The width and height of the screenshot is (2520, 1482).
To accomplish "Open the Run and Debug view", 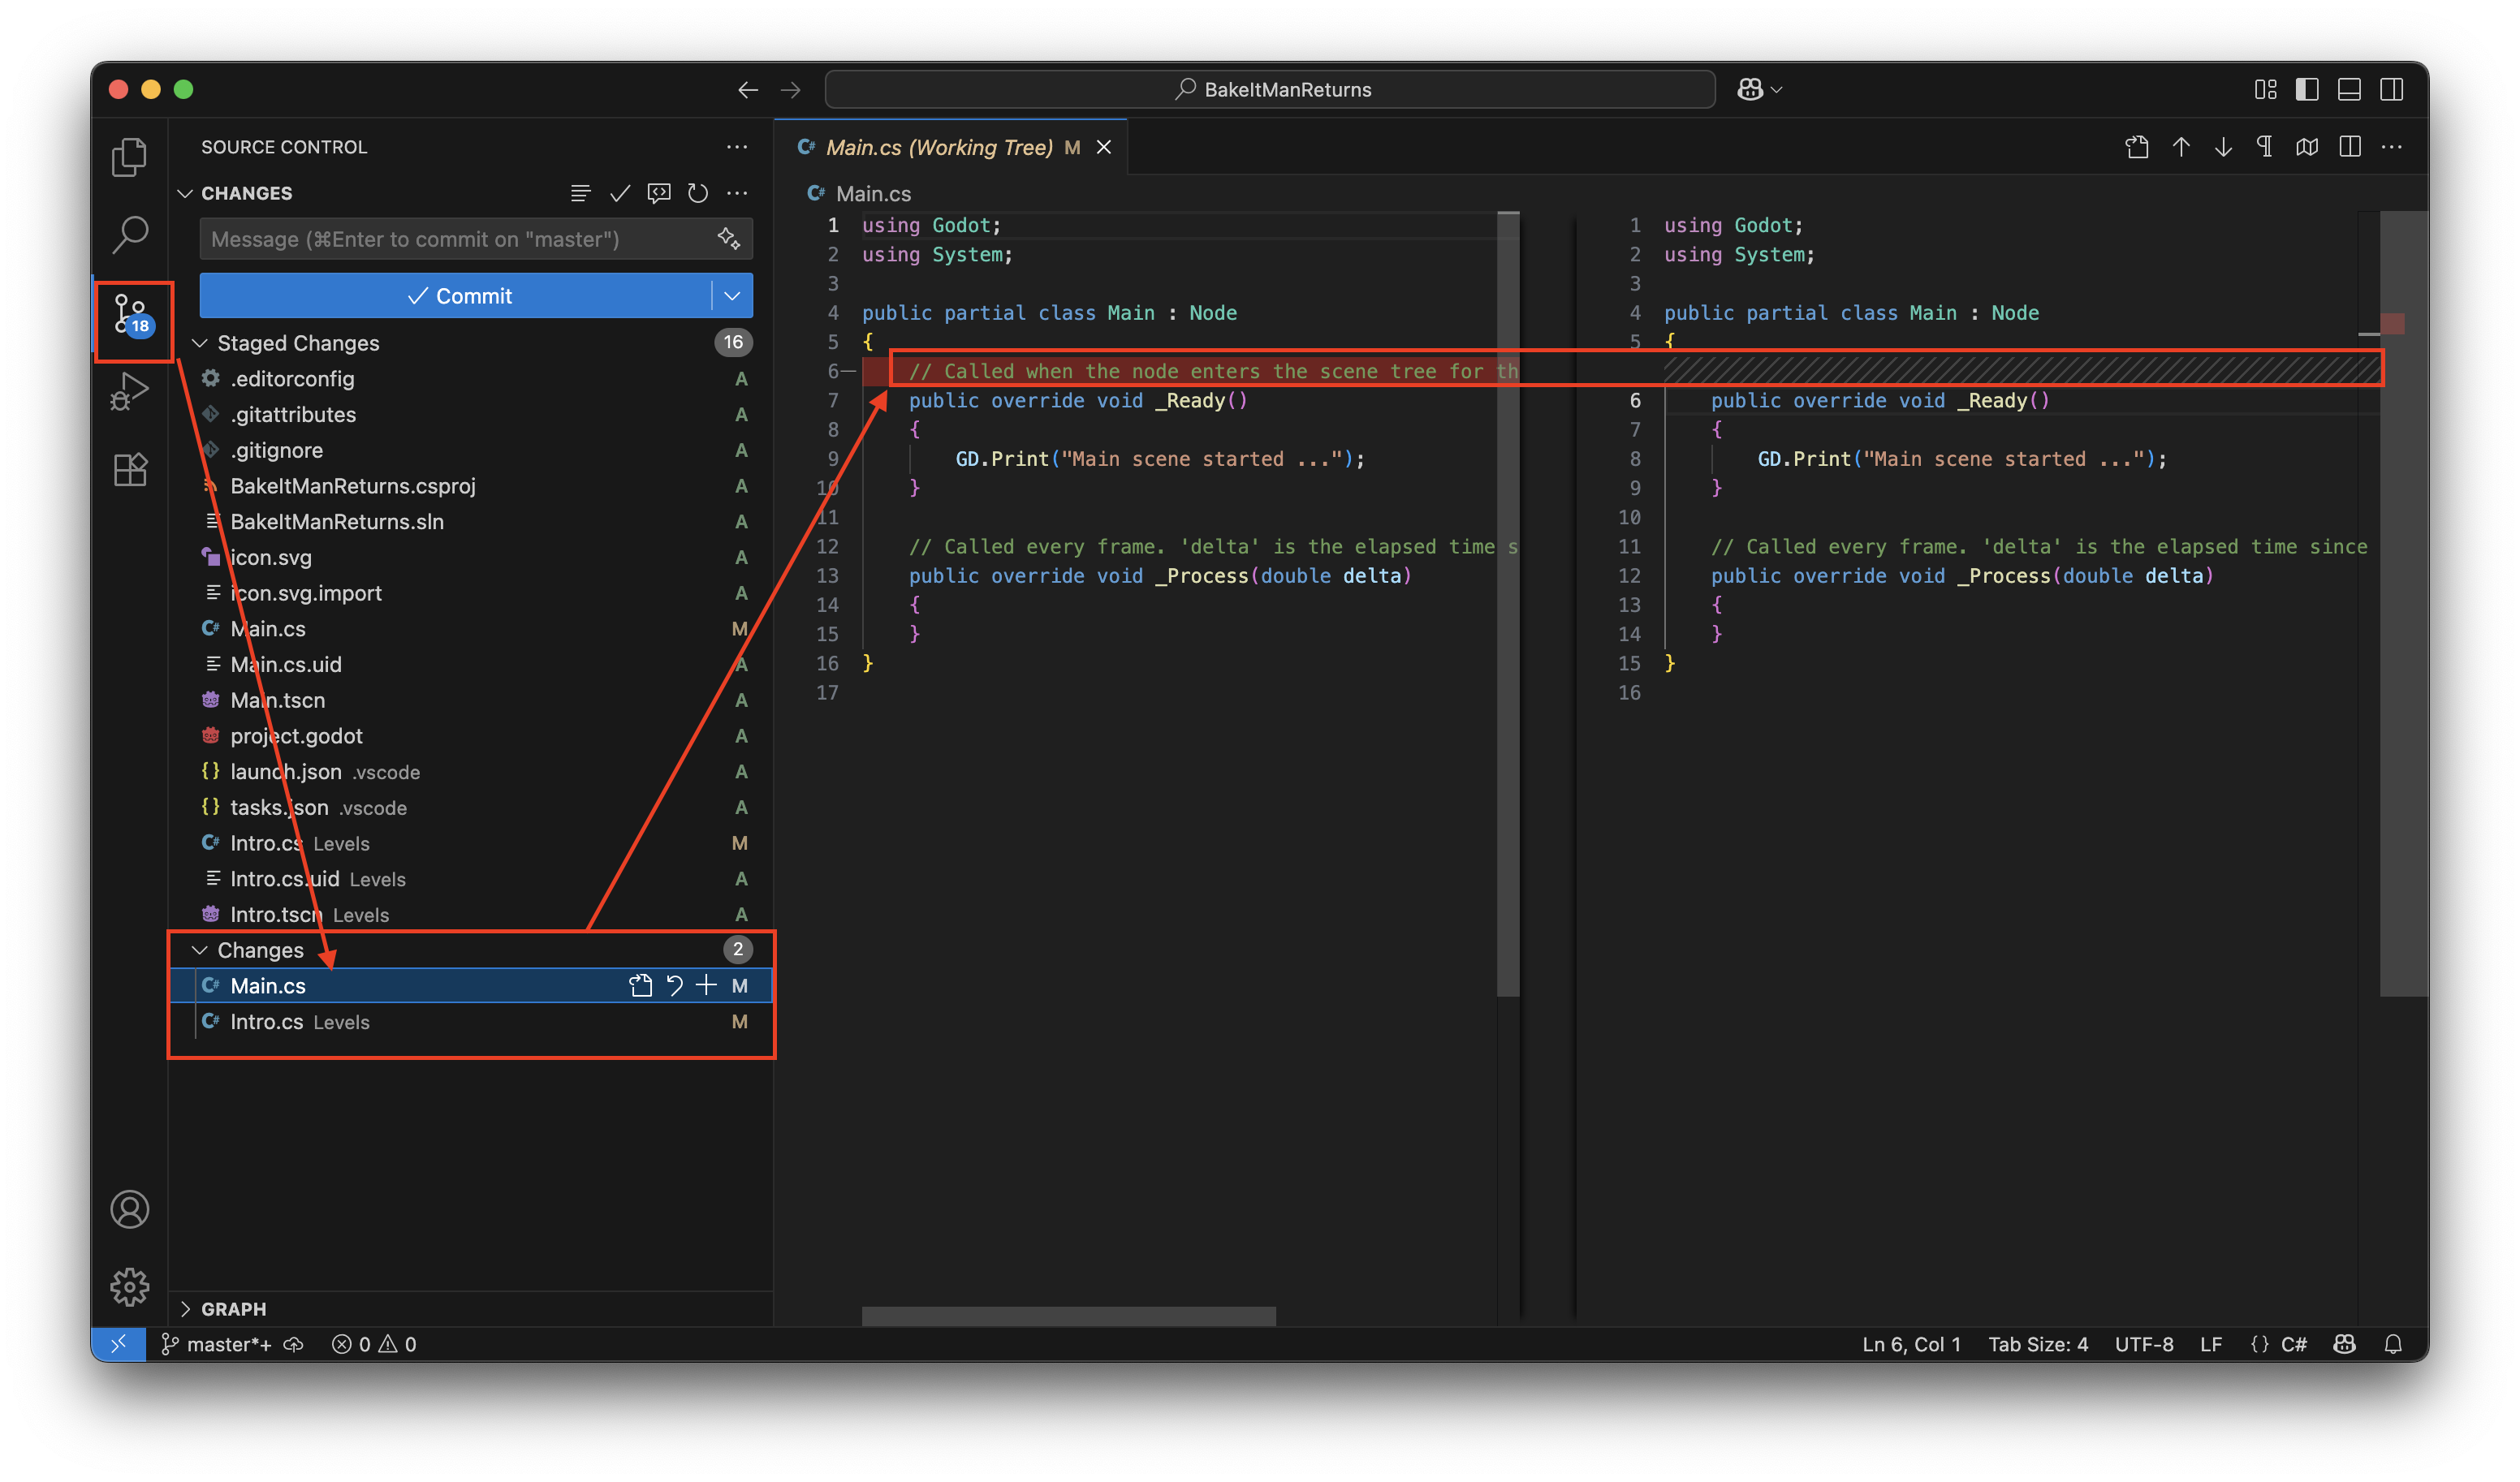I will click(130, 391).
